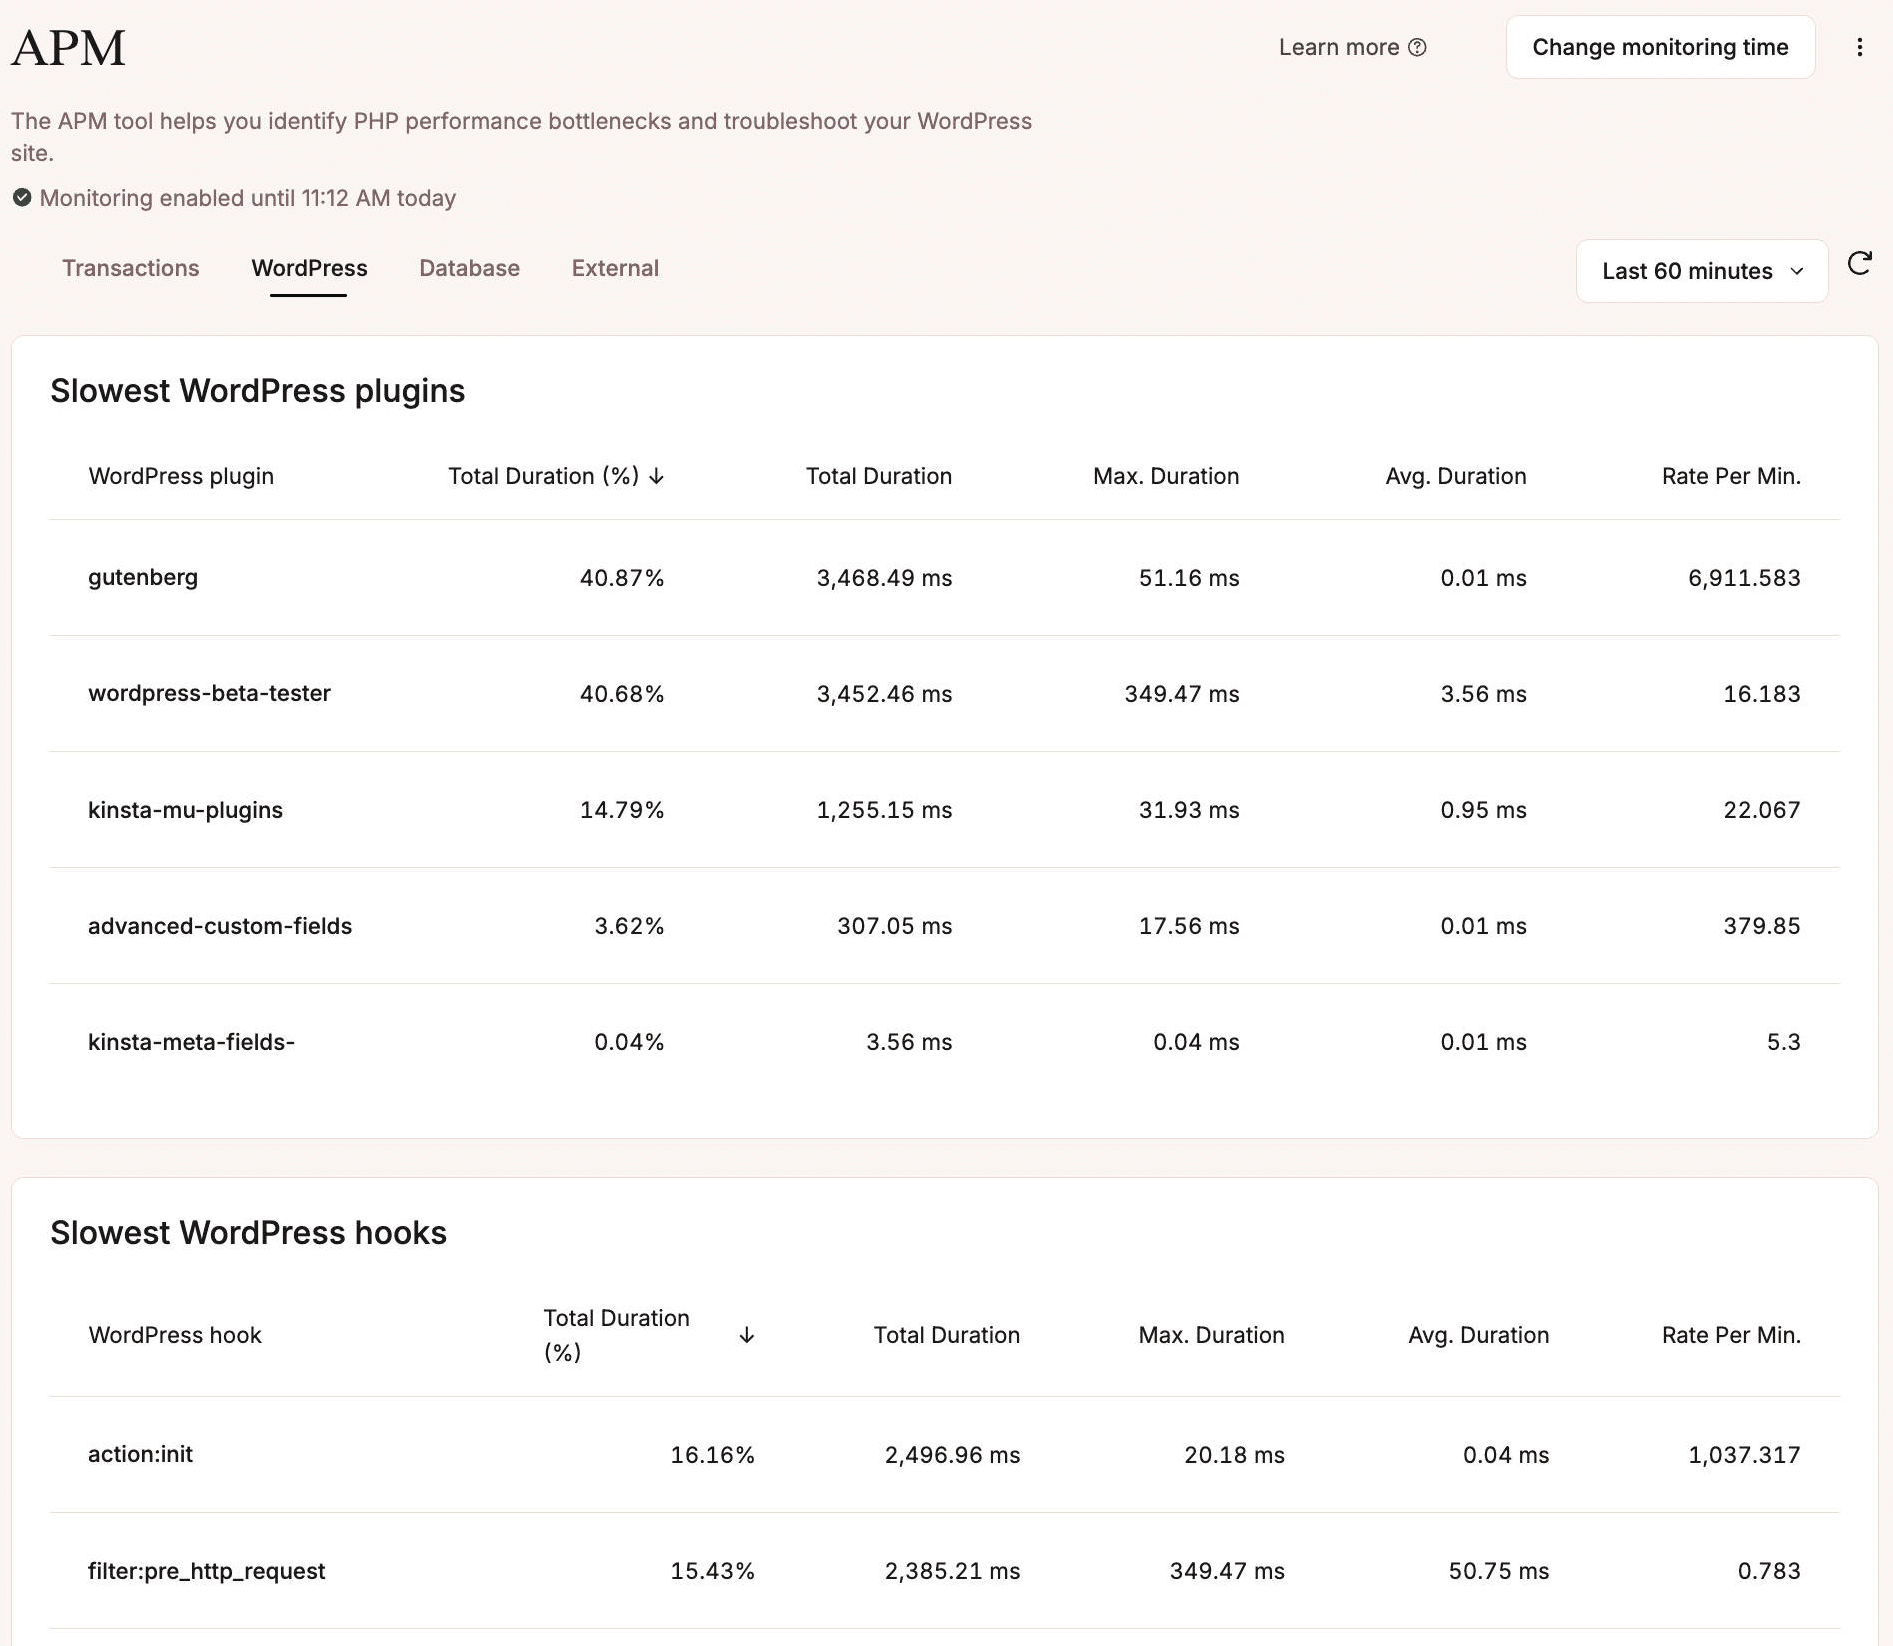The width and height of the screenshot is (1893, 1646).
Task: Click the Learn more help icon
Action: (x=1418, y=47)
